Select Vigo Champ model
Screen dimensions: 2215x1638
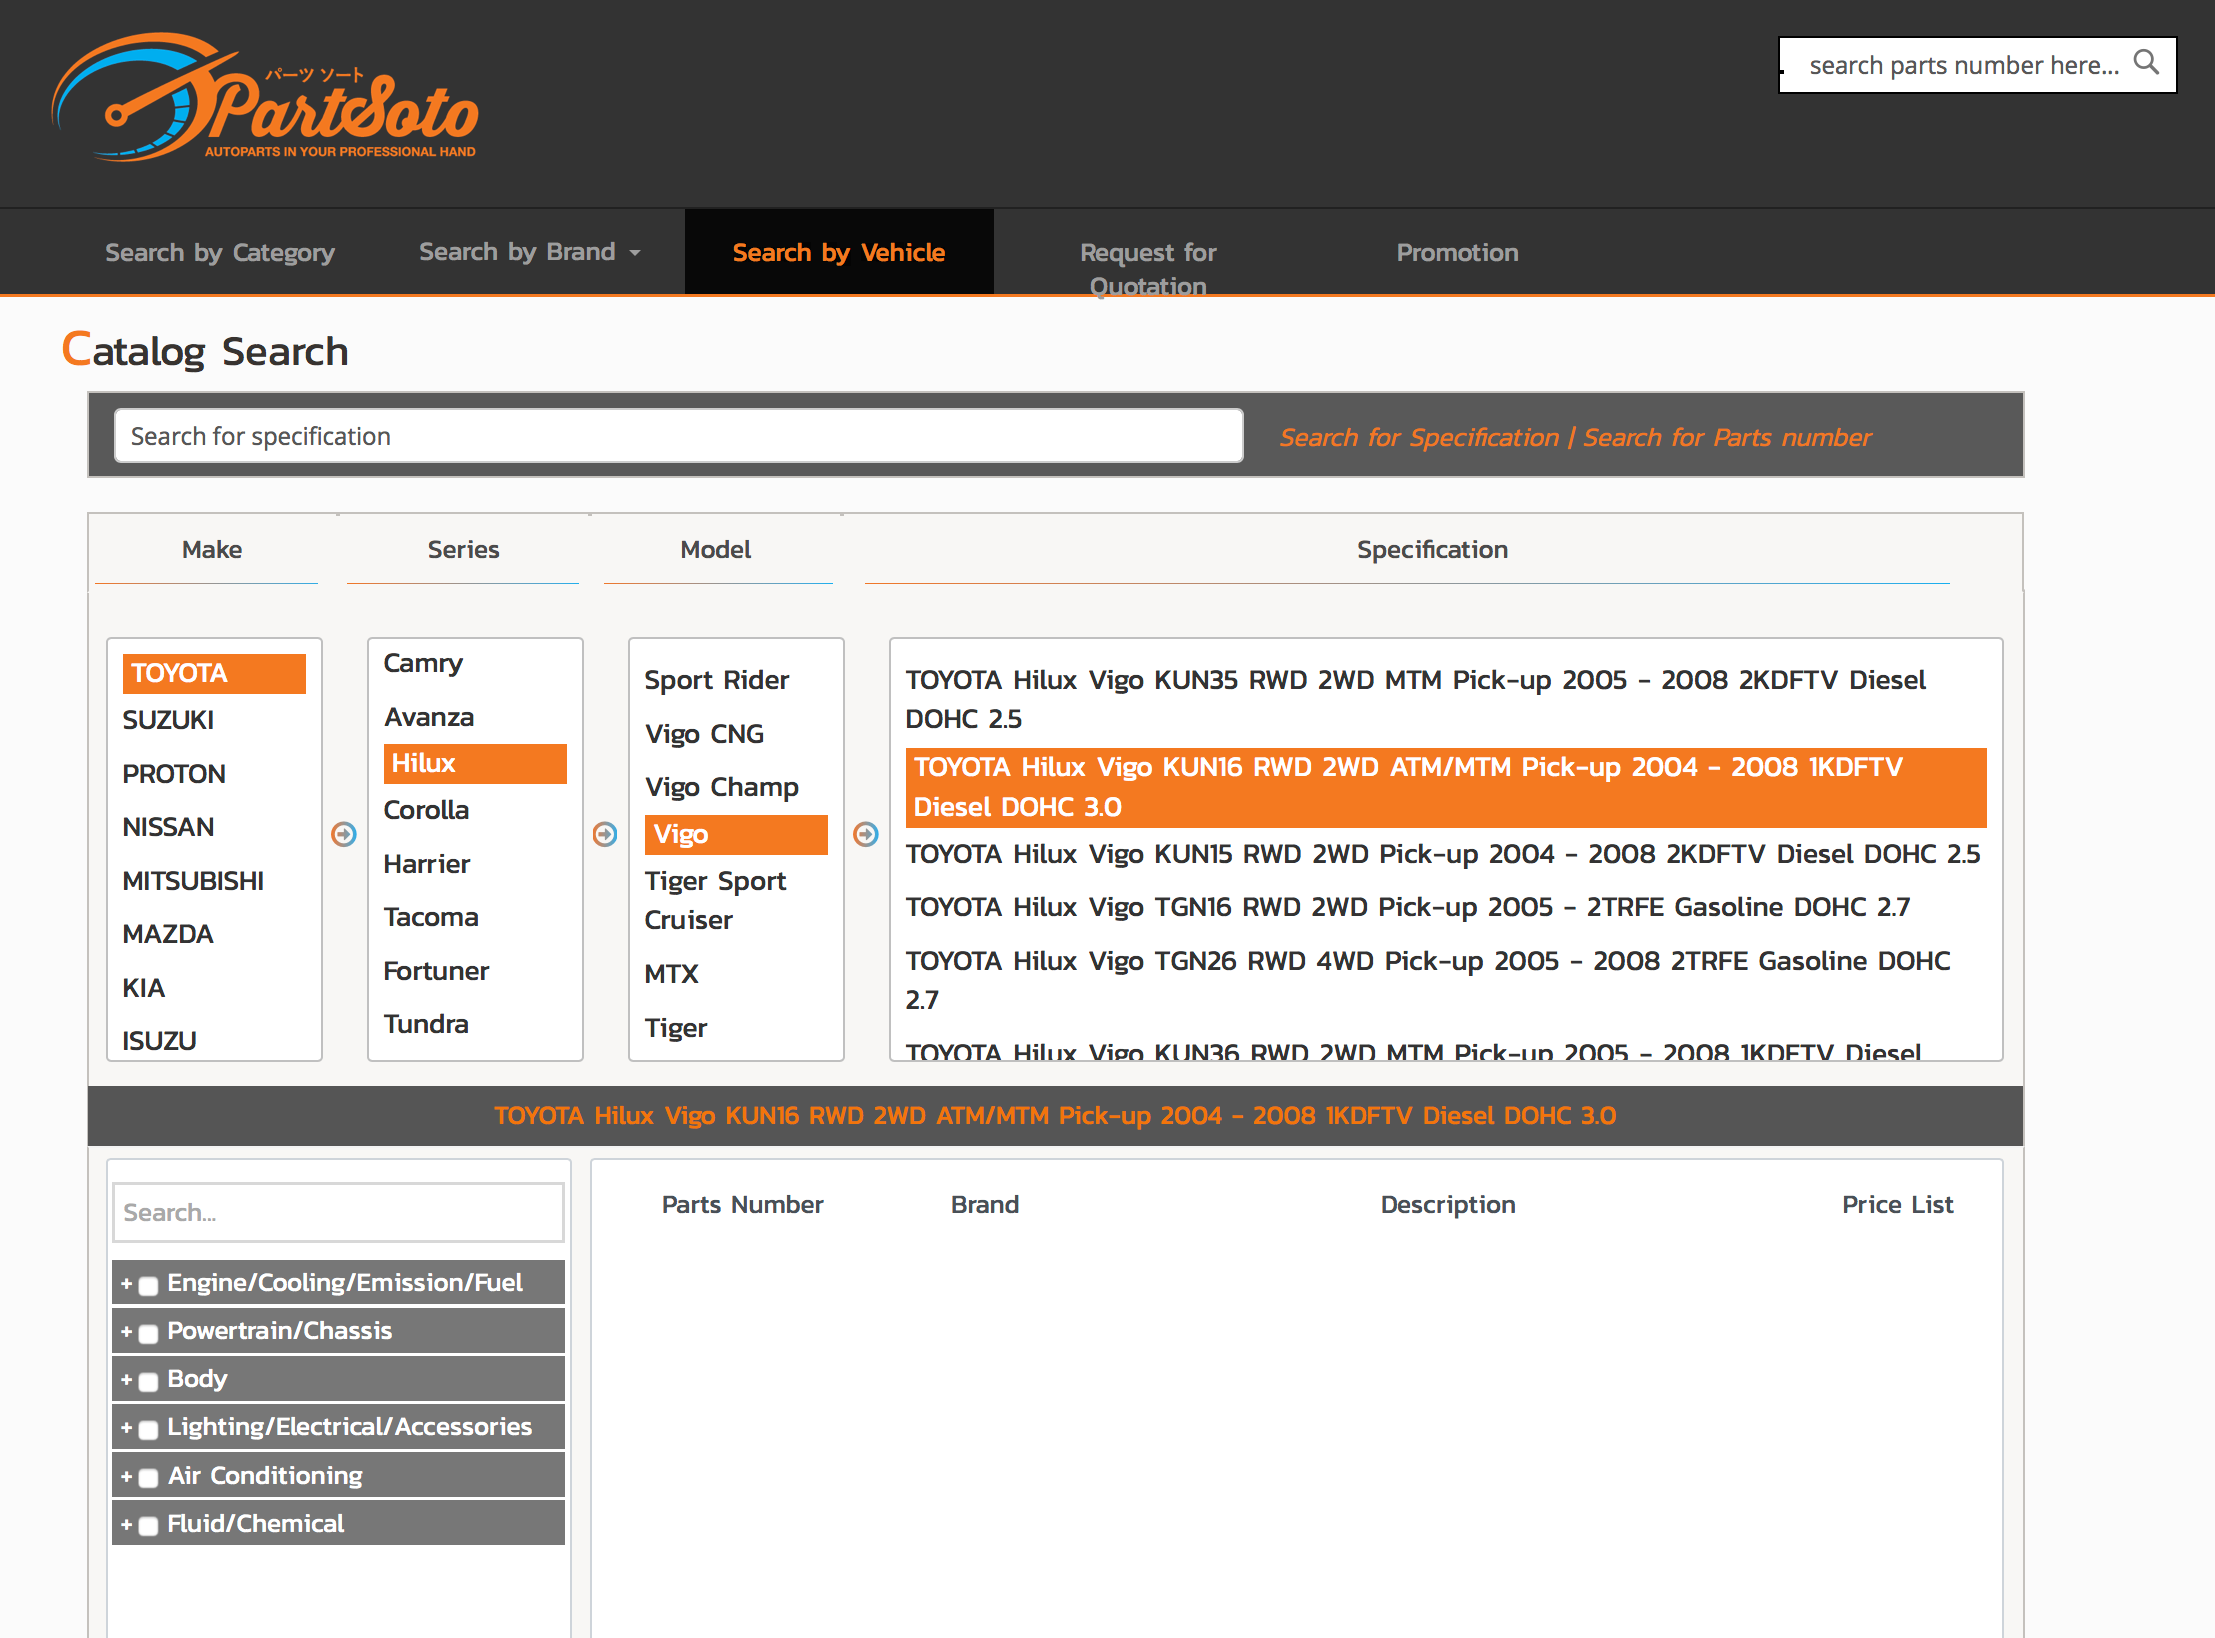(x=722, y=787)
